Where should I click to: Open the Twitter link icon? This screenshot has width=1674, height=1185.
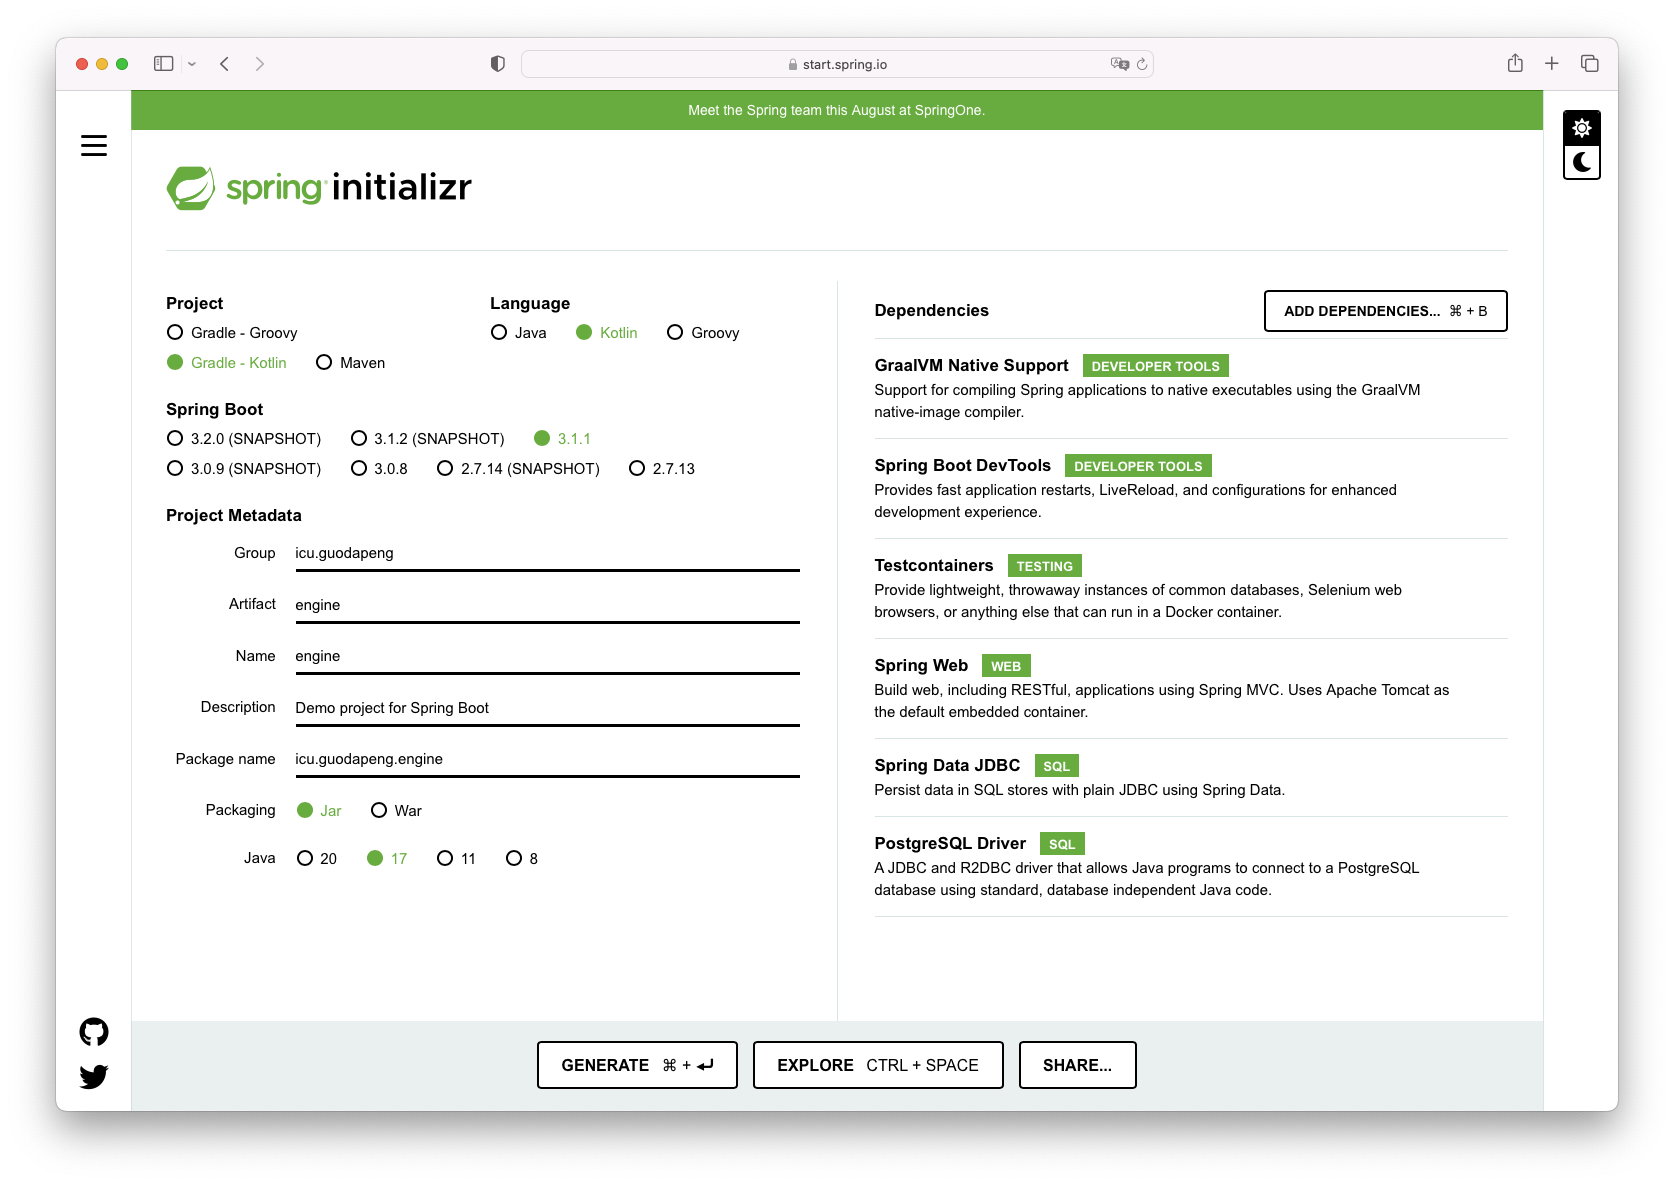[x=94, y=1077]
